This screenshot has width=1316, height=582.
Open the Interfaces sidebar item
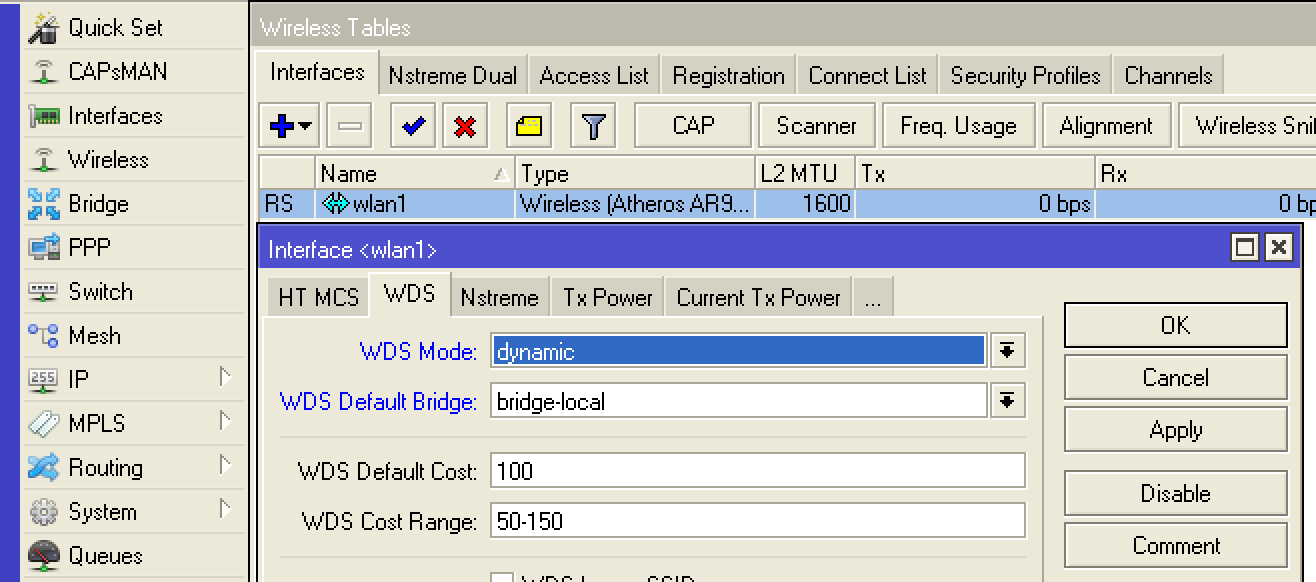click(133, 116)
